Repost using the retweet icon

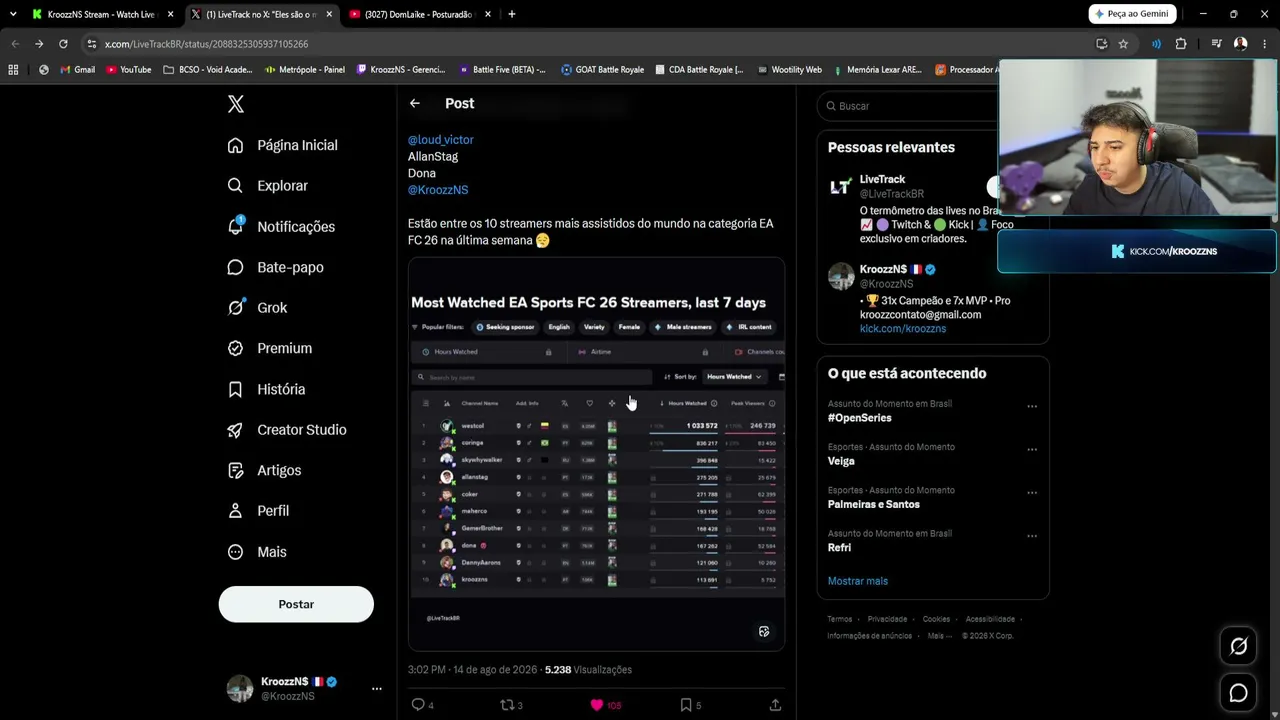click(x=506, y=705)
